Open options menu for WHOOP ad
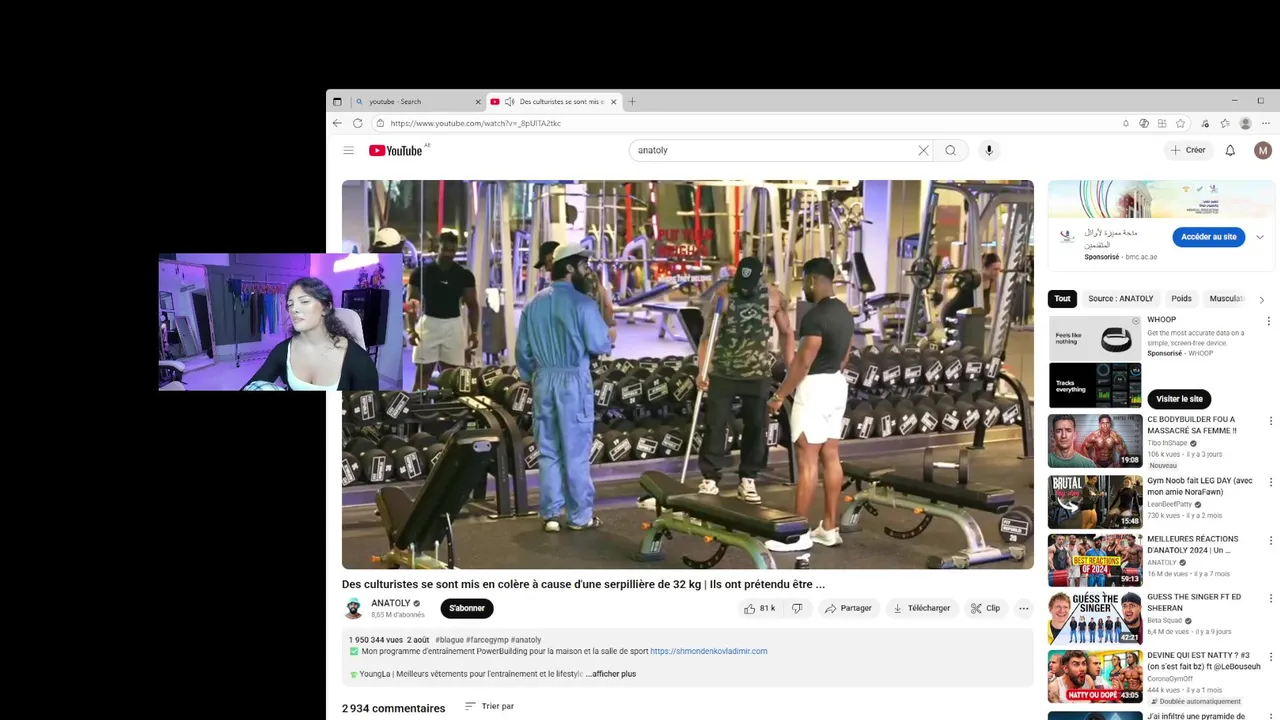Image resolution: width=1280 pixels, height=720 pixels. [x=1268, y=321]
